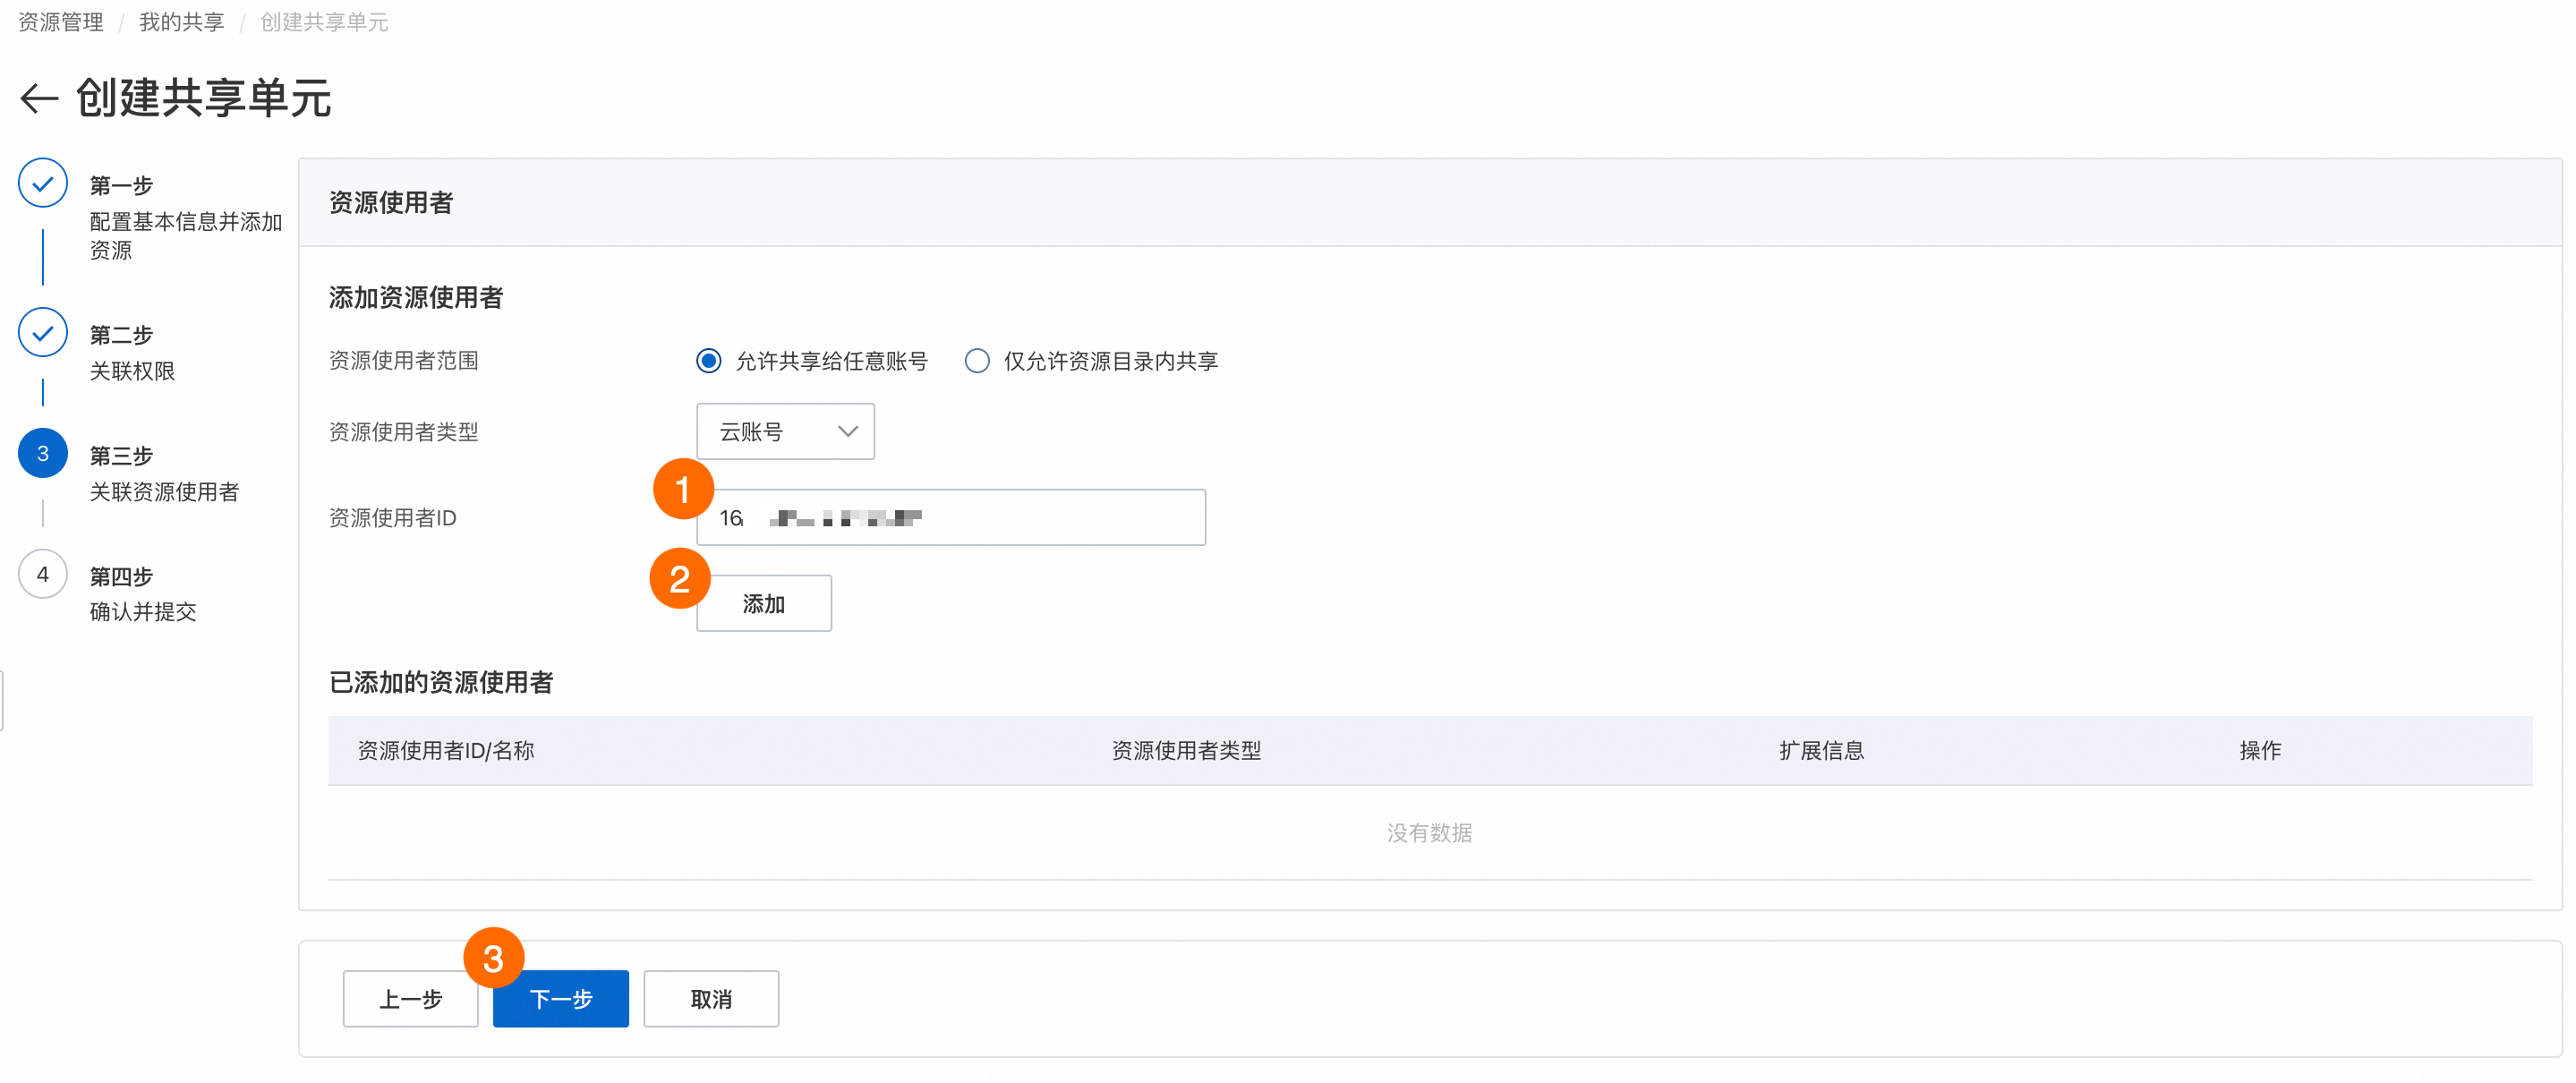The height and width of the screenshot is (1083, 2576).
Task: Click the 添加 button
Action: [764, 604]
